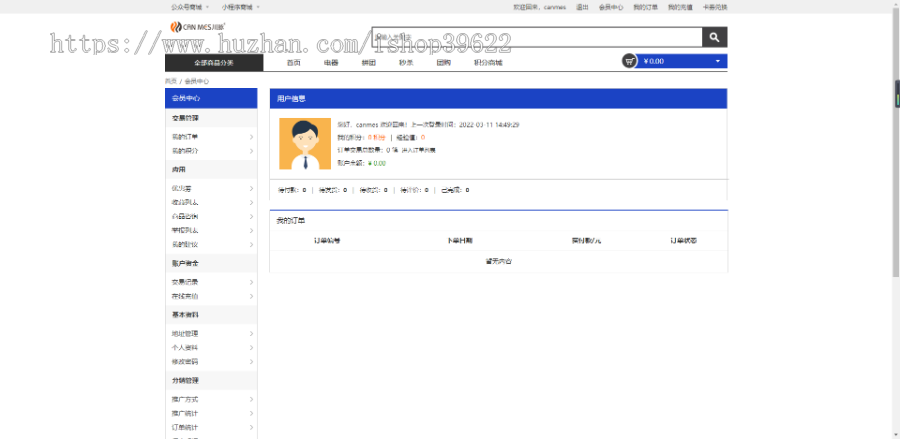Click chevron beside 我的订单 in sidebar
This screenshot has width=900, height=439.
coord(251,137)
